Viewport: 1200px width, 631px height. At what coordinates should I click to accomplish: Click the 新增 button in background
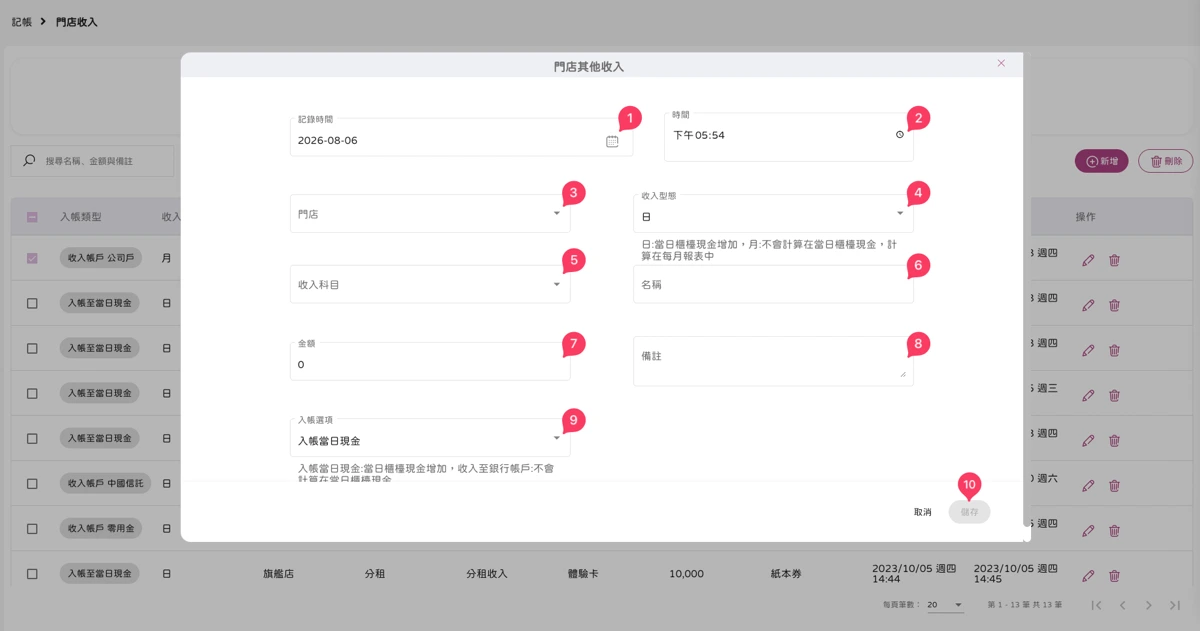coord(1101,161)
